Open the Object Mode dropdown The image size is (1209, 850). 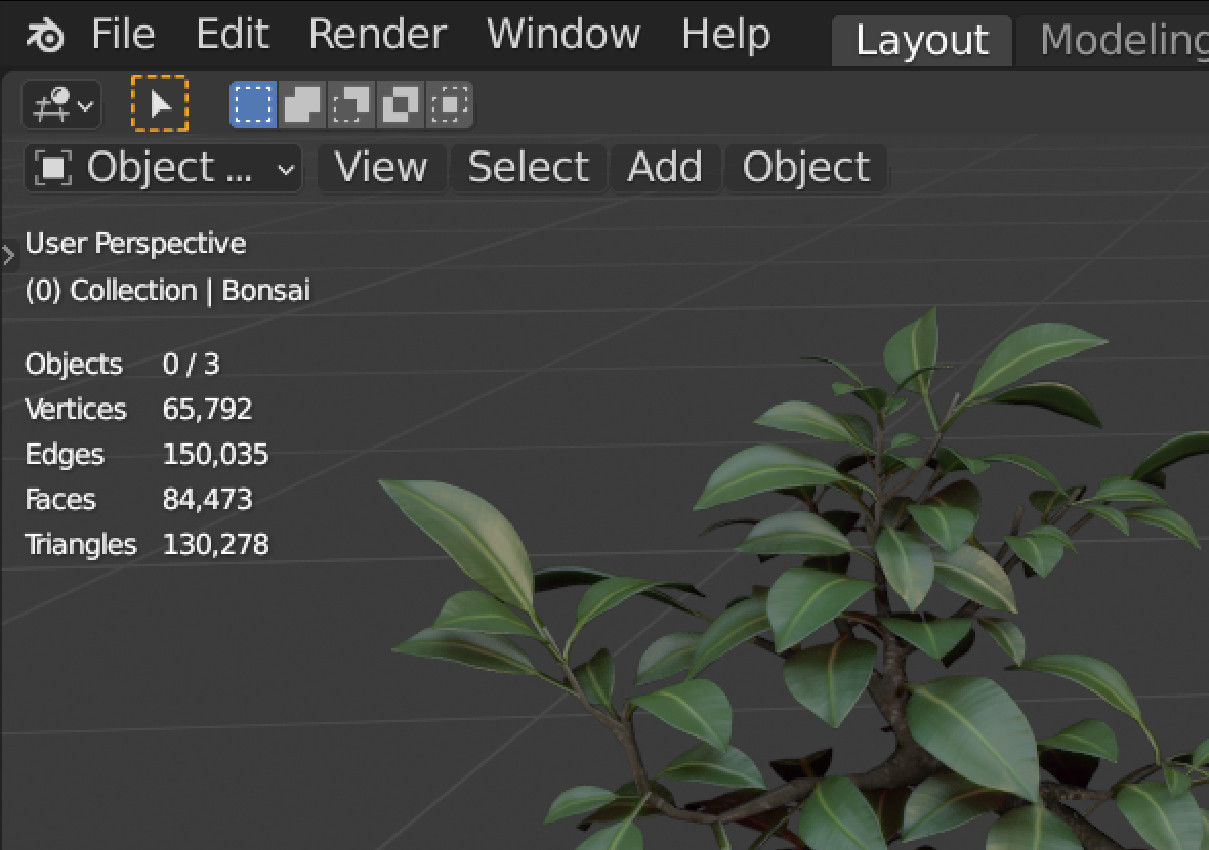click(163, 168)
